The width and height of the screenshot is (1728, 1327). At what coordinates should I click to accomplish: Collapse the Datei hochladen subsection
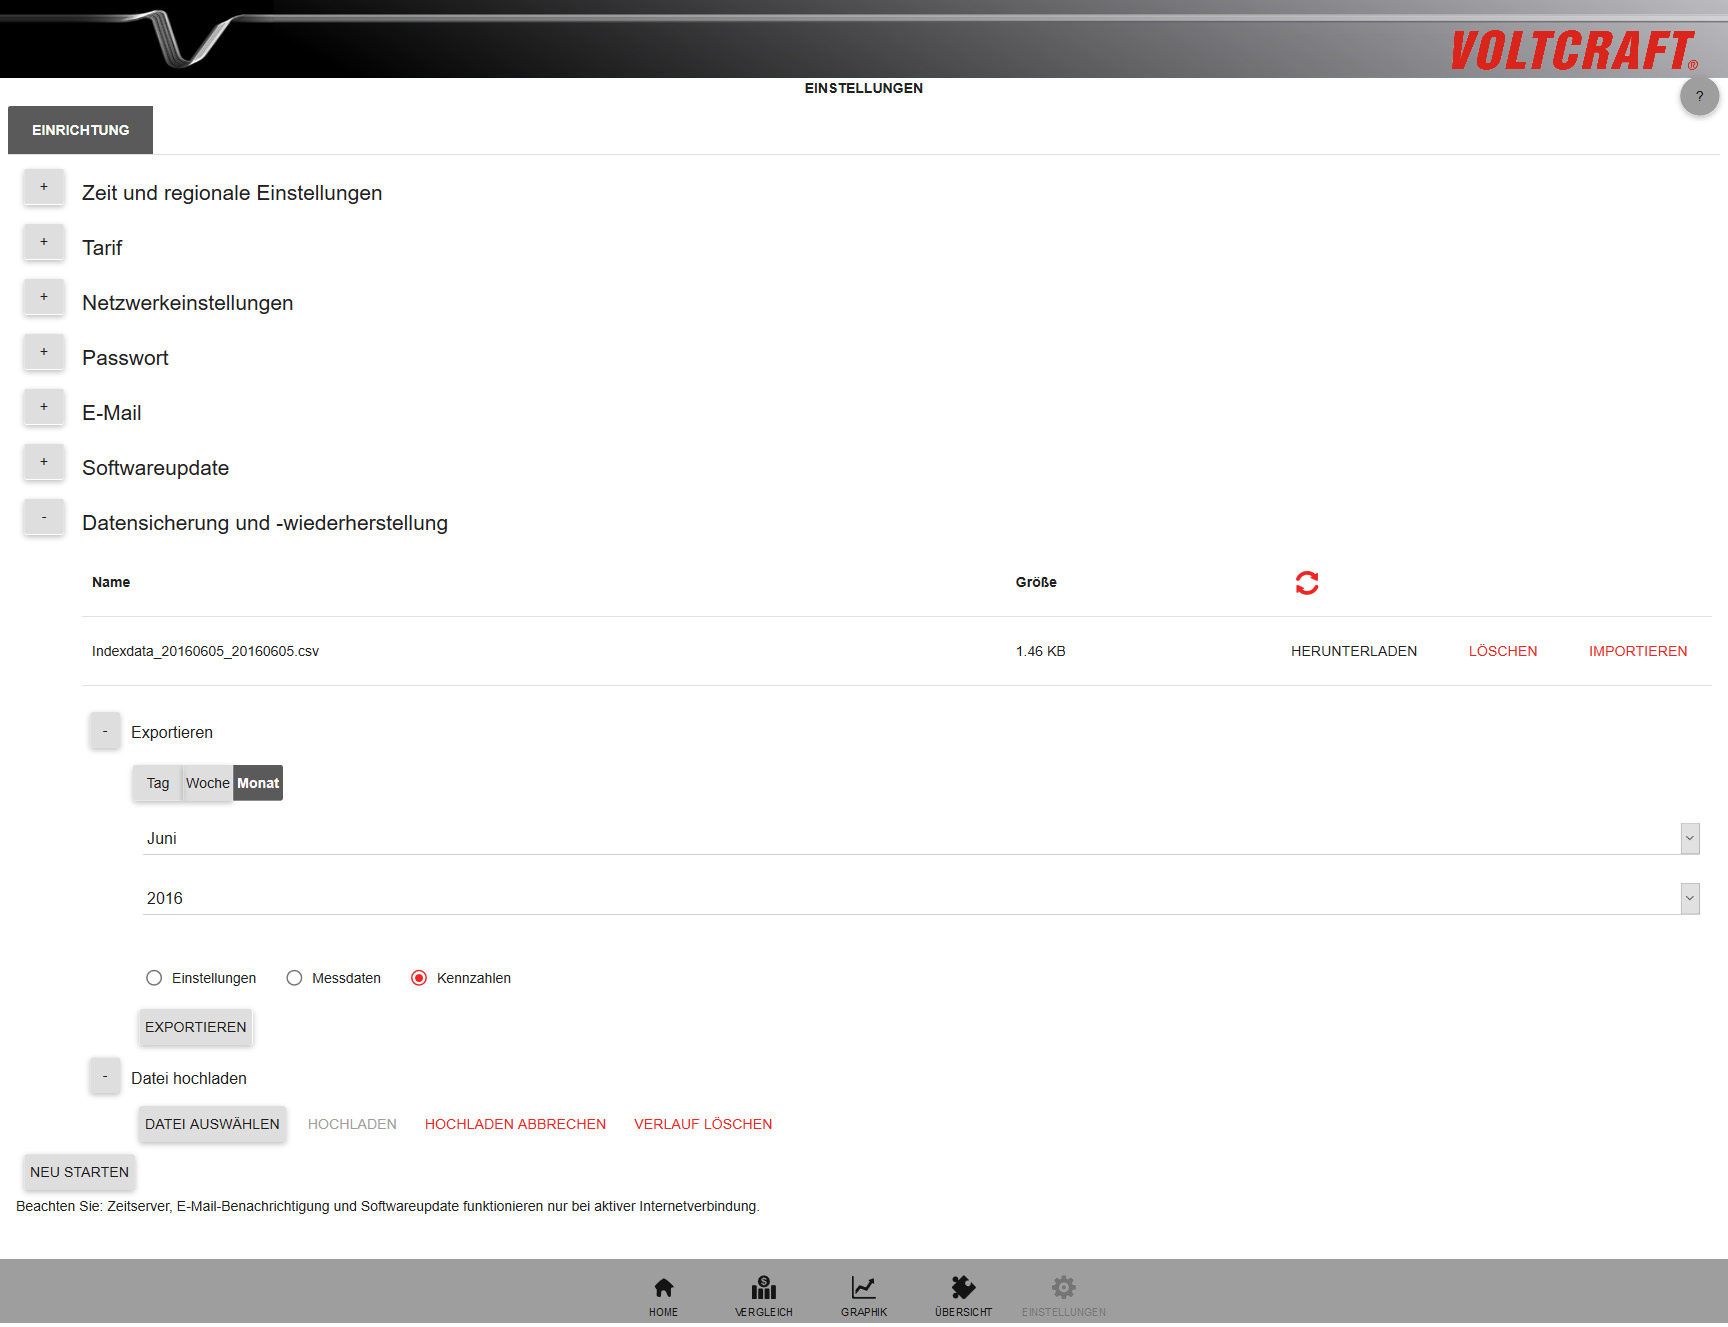coord(105,1077)
